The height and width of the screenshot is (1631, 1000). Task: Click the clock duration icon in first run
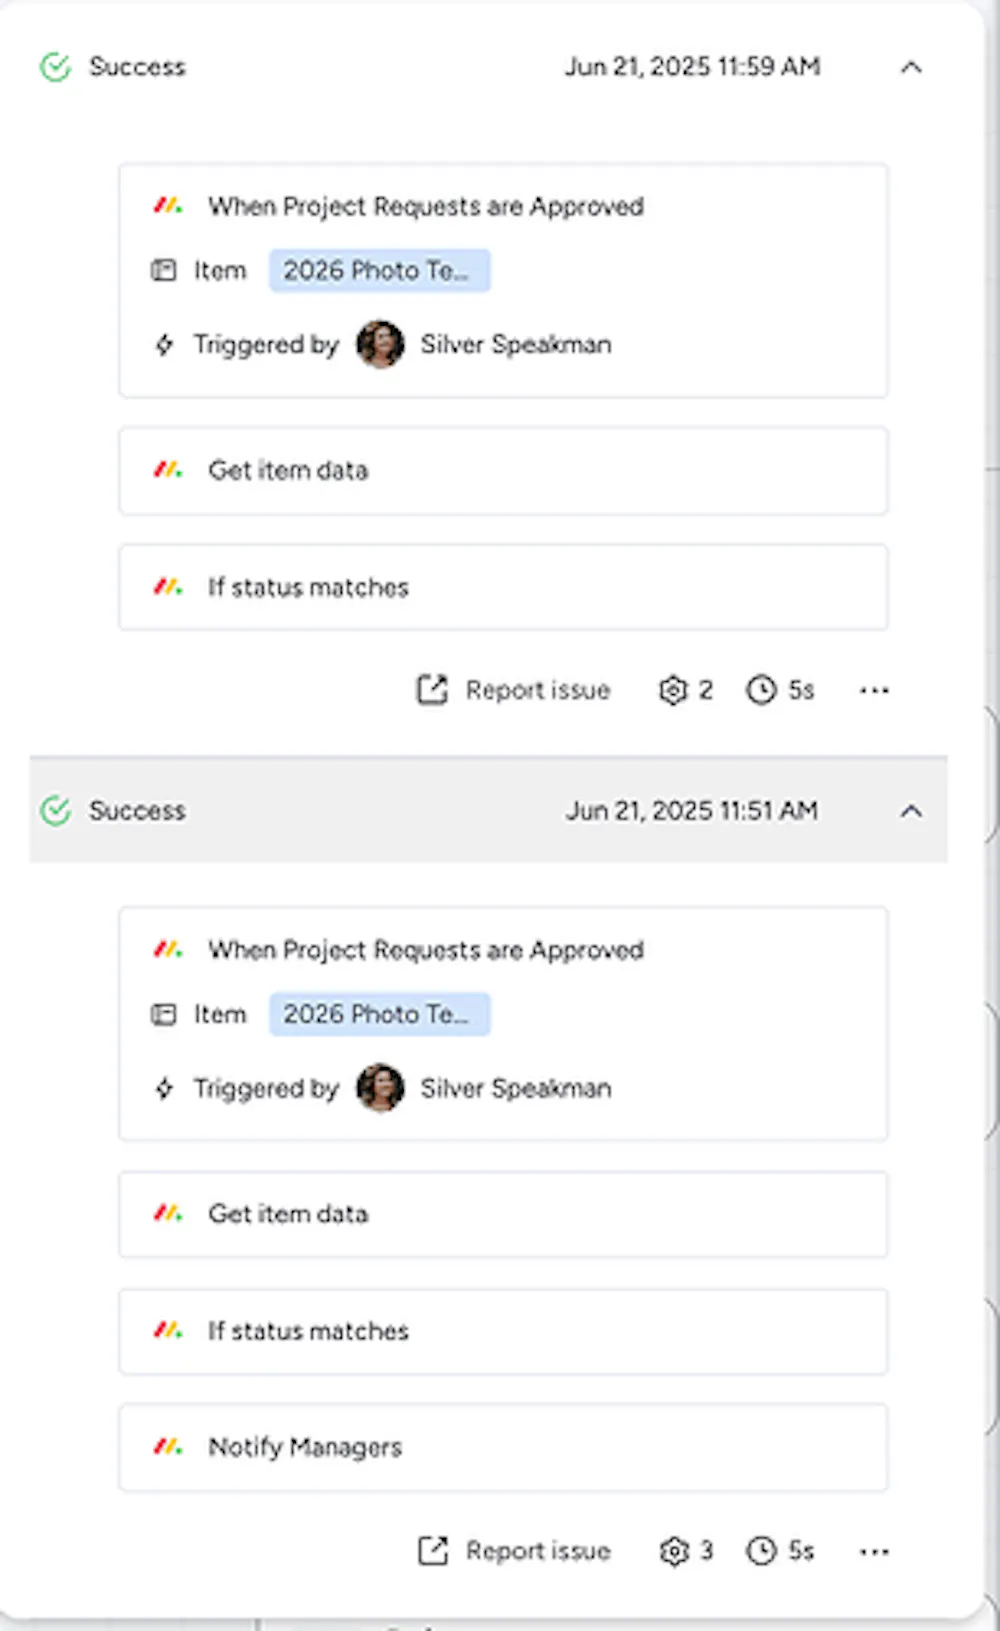point(761,690)
